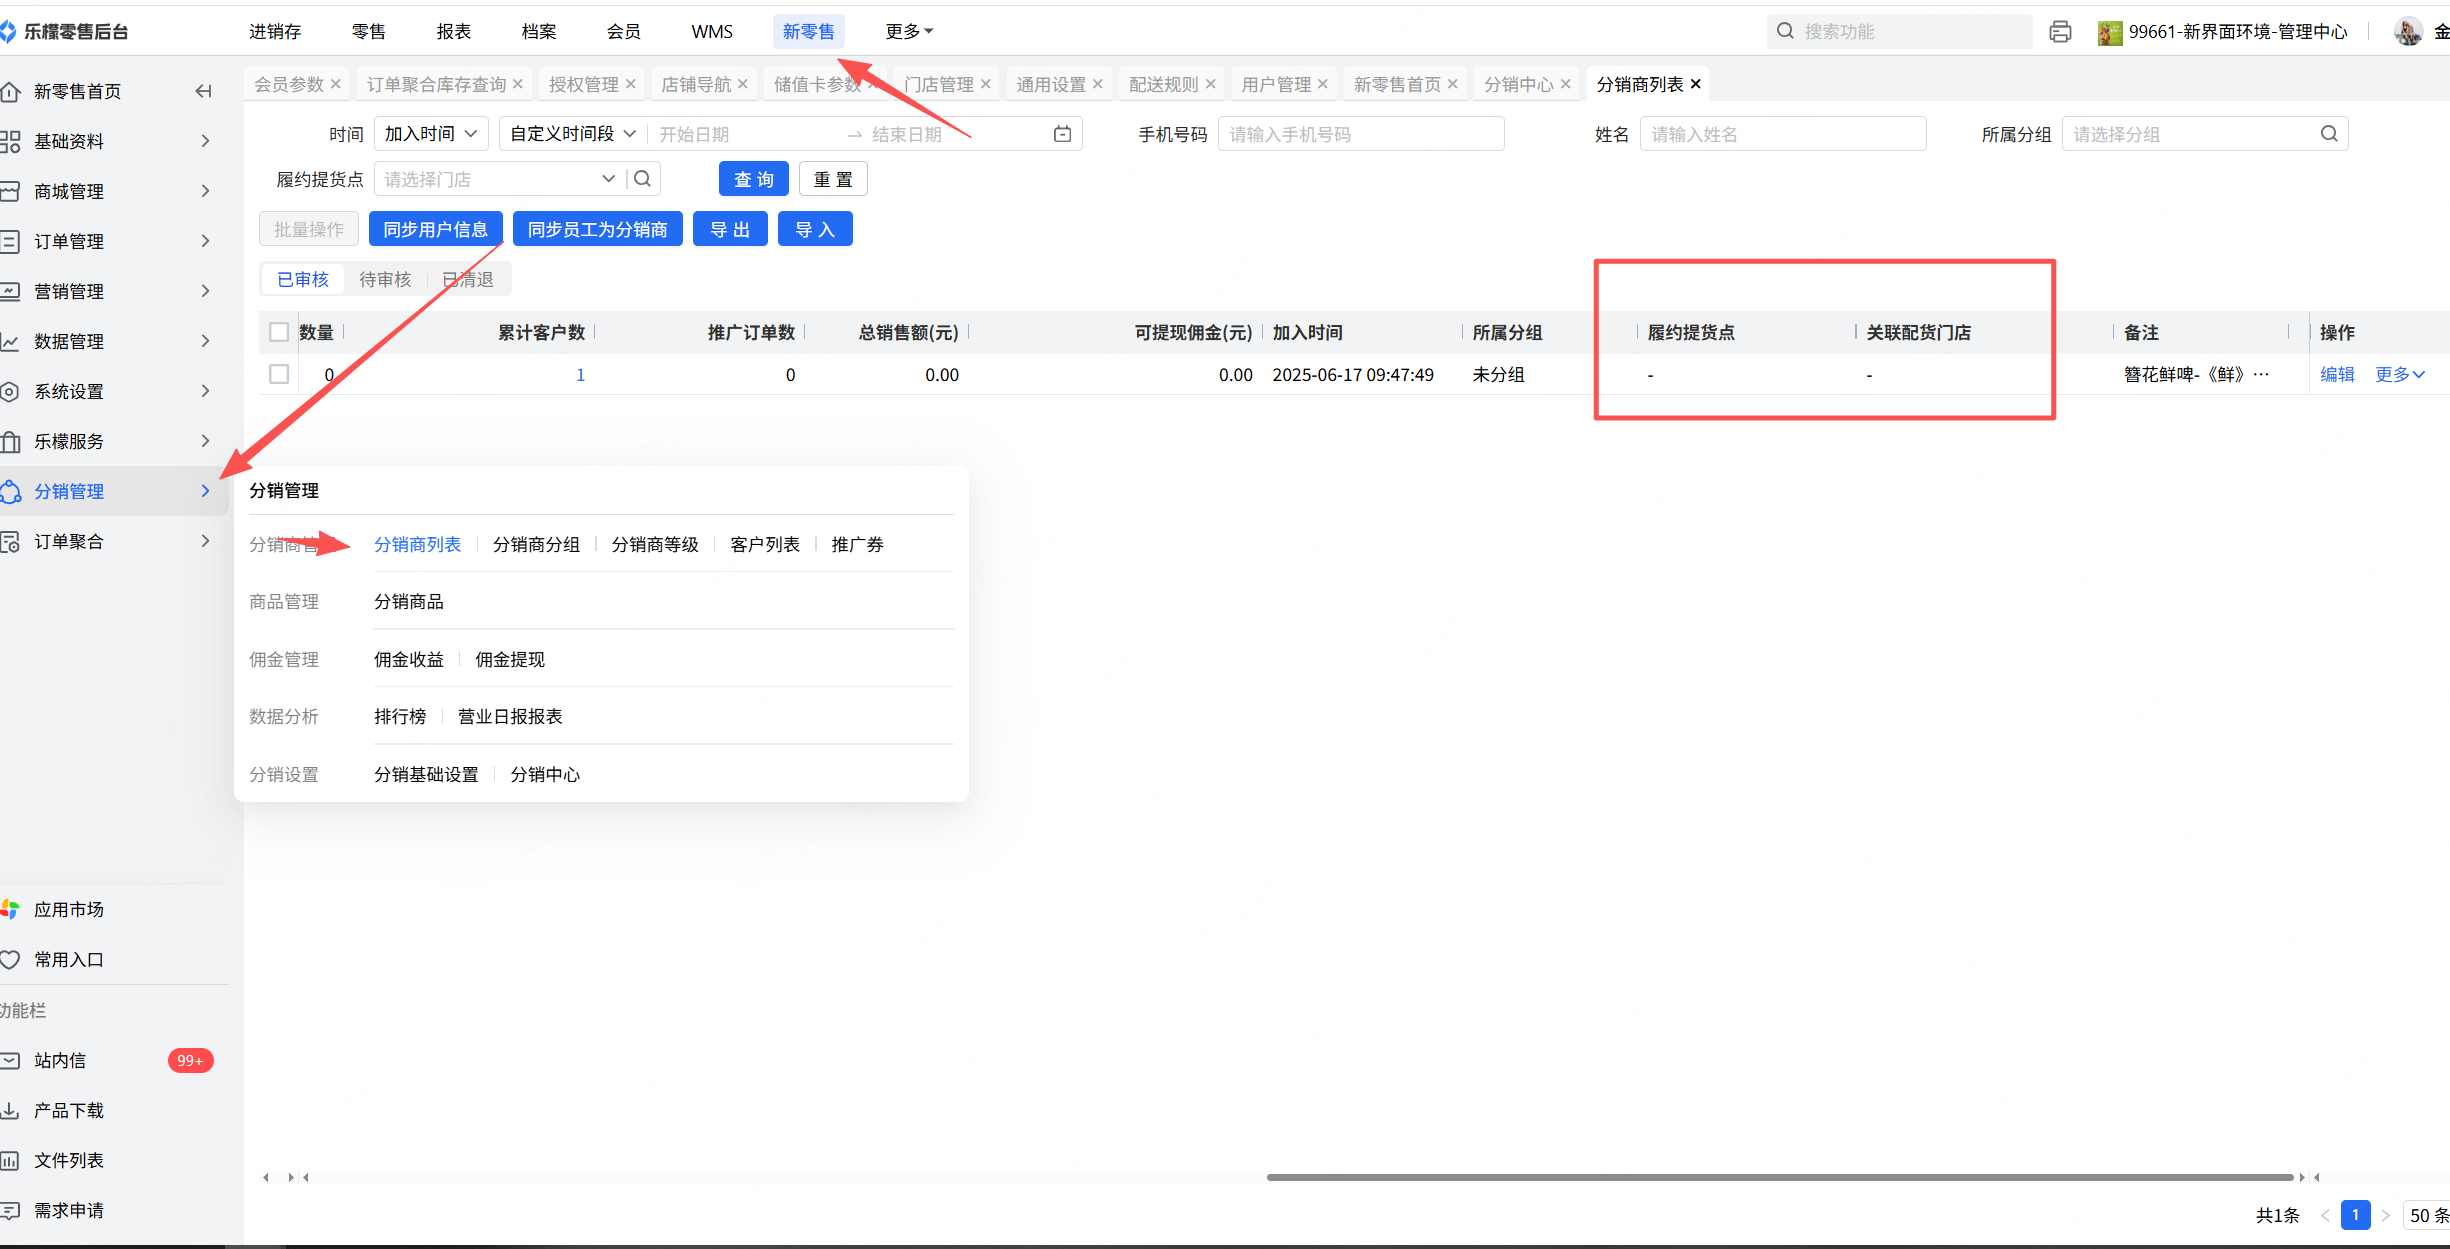Click the 查询 button
2450x1249 pixels.
pos(753,179)
